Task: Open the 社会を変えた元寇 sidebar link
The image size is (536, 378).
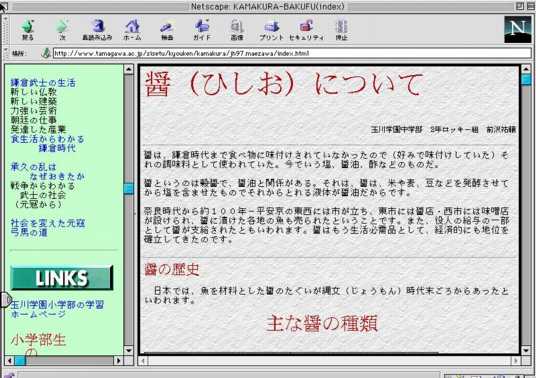Action: (x=48, y=223)
